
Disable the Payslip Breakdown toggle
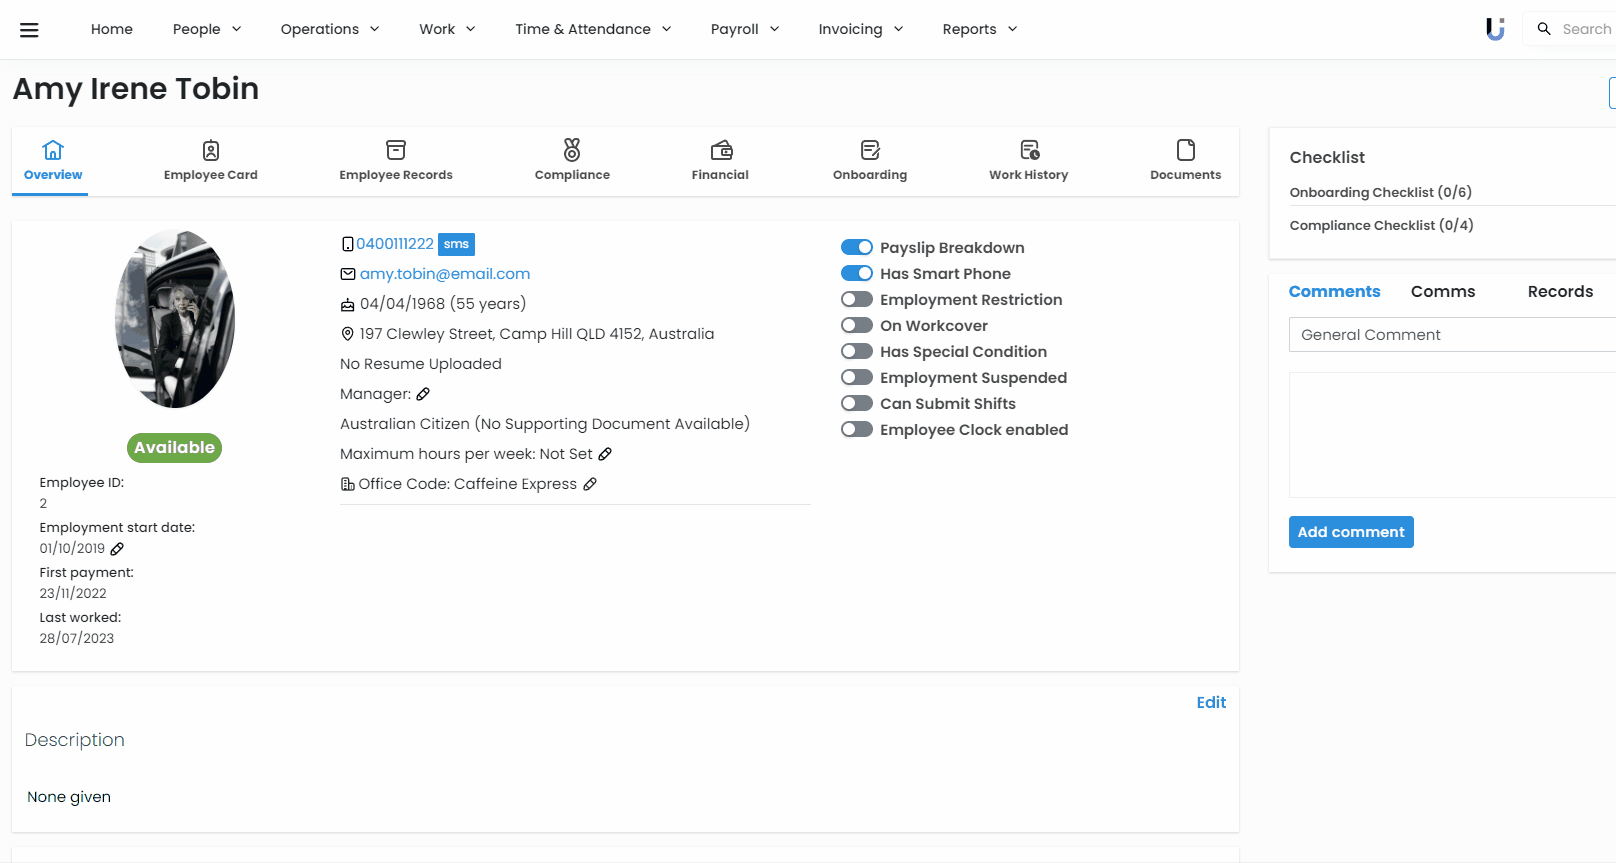coord(857,247)
